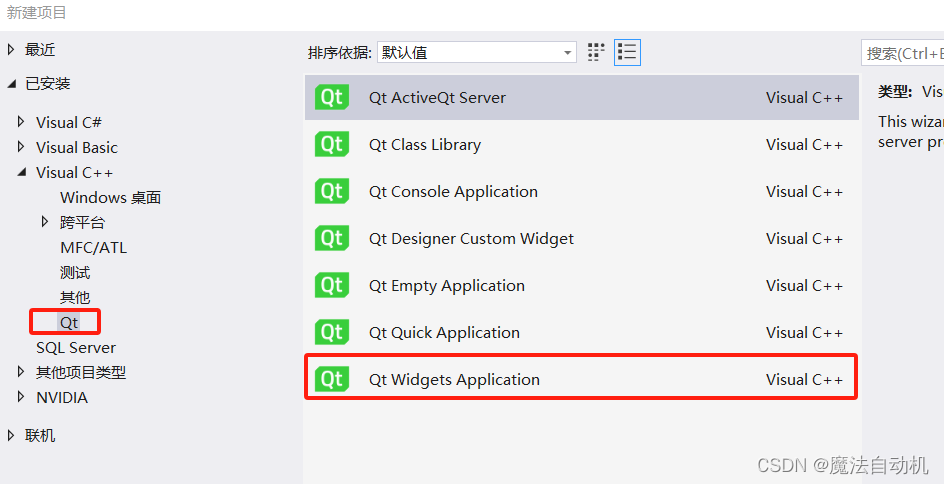
Task: Select 其他项目类型 tree label
Action: [x=81, y=373]
